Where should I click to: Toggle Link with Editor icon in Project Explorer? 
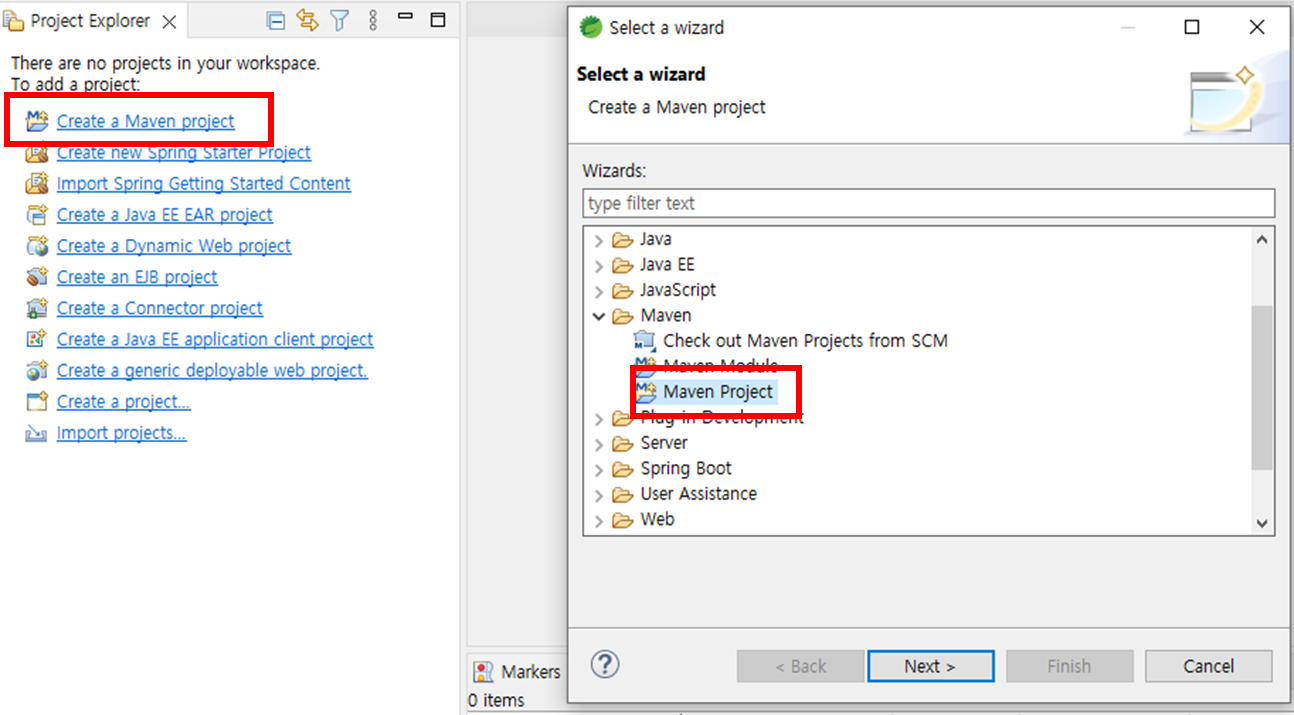tap(307, 20)
